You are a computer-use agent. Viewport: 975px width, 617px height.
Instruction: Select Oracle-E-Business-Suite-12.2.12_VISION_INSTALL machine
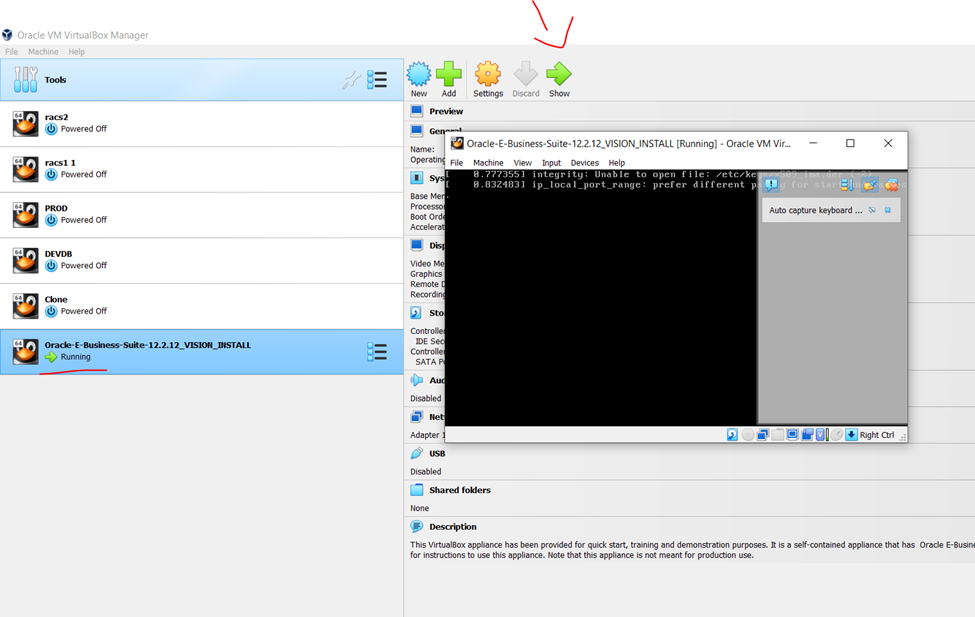pyautogui.click(x=201, y=352)
